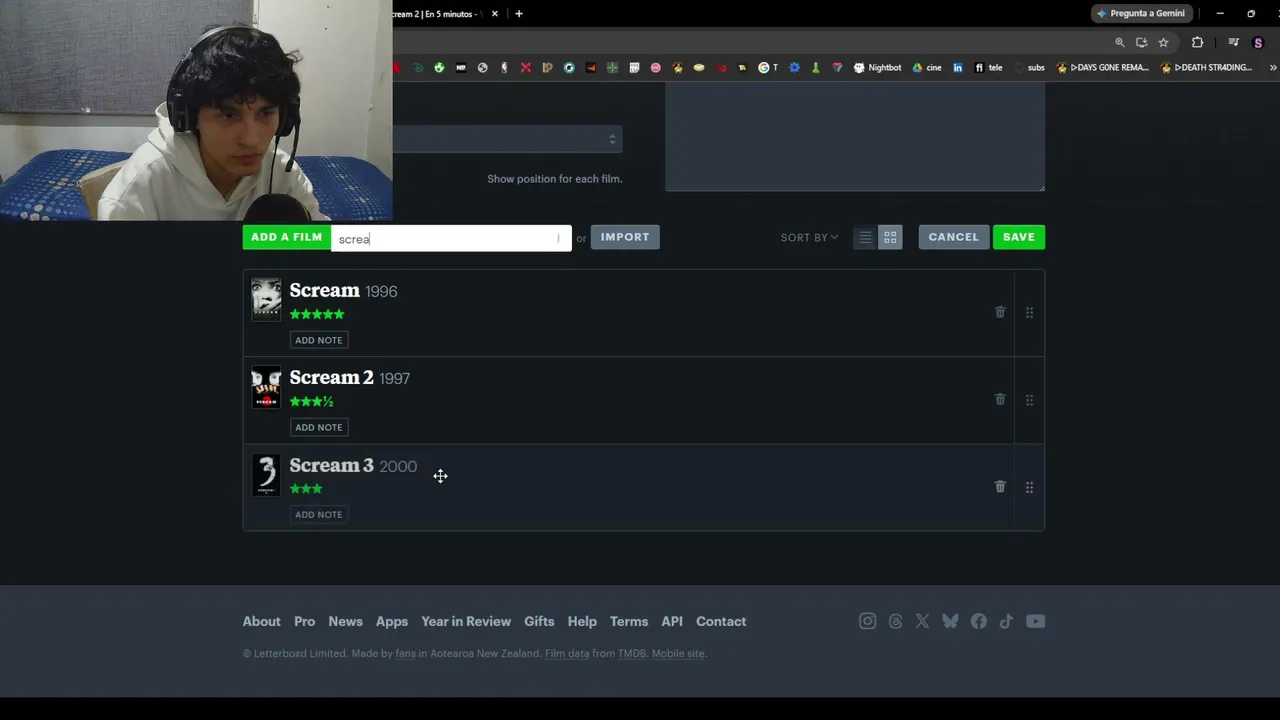Open the News footer link

pos(346,621)
